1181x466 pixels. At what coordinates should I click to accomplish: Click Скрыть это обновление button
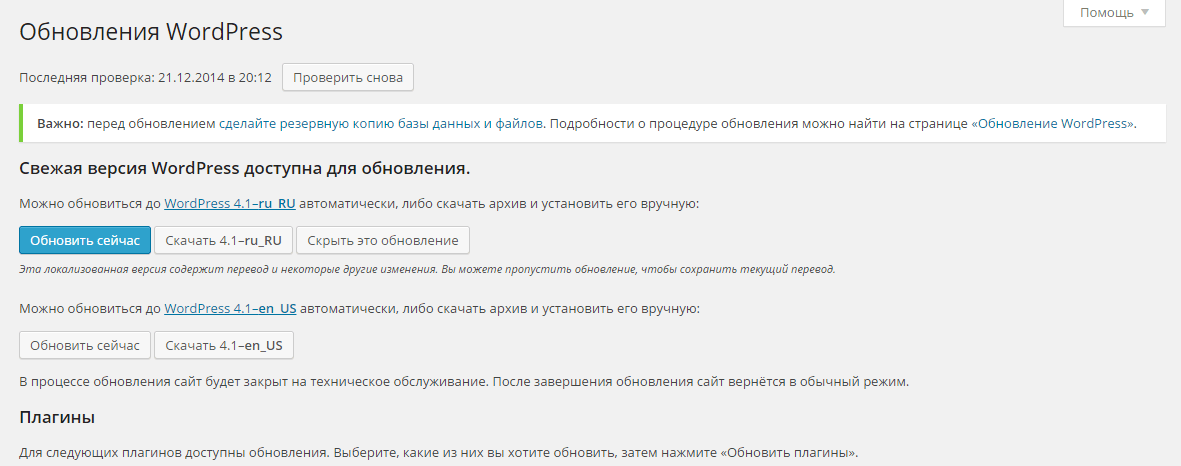point(383,240)
